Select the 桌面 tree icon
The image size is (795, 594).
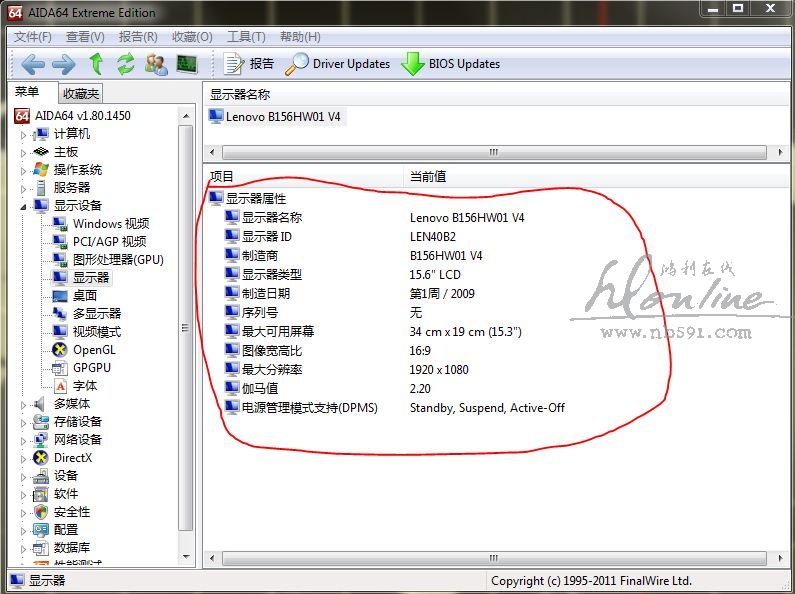coord(60,295)
